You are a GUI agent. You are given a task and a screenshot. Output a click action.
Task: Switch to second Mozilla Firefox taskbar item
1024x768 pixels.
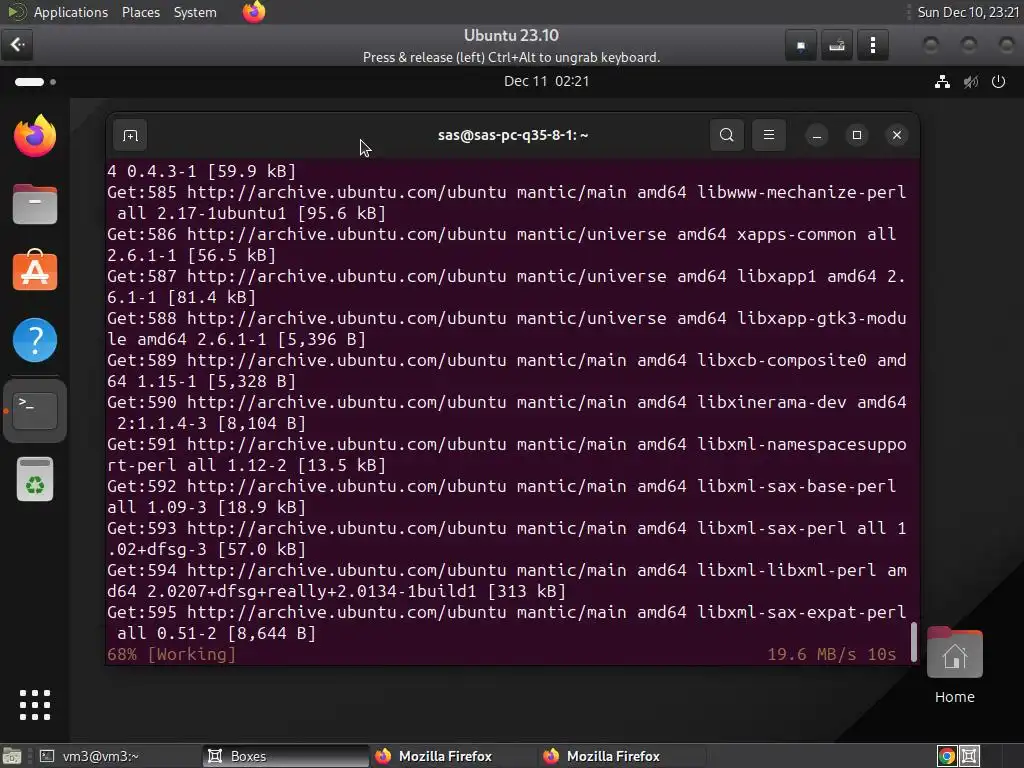pyautogui.click(x=620, y=756)
